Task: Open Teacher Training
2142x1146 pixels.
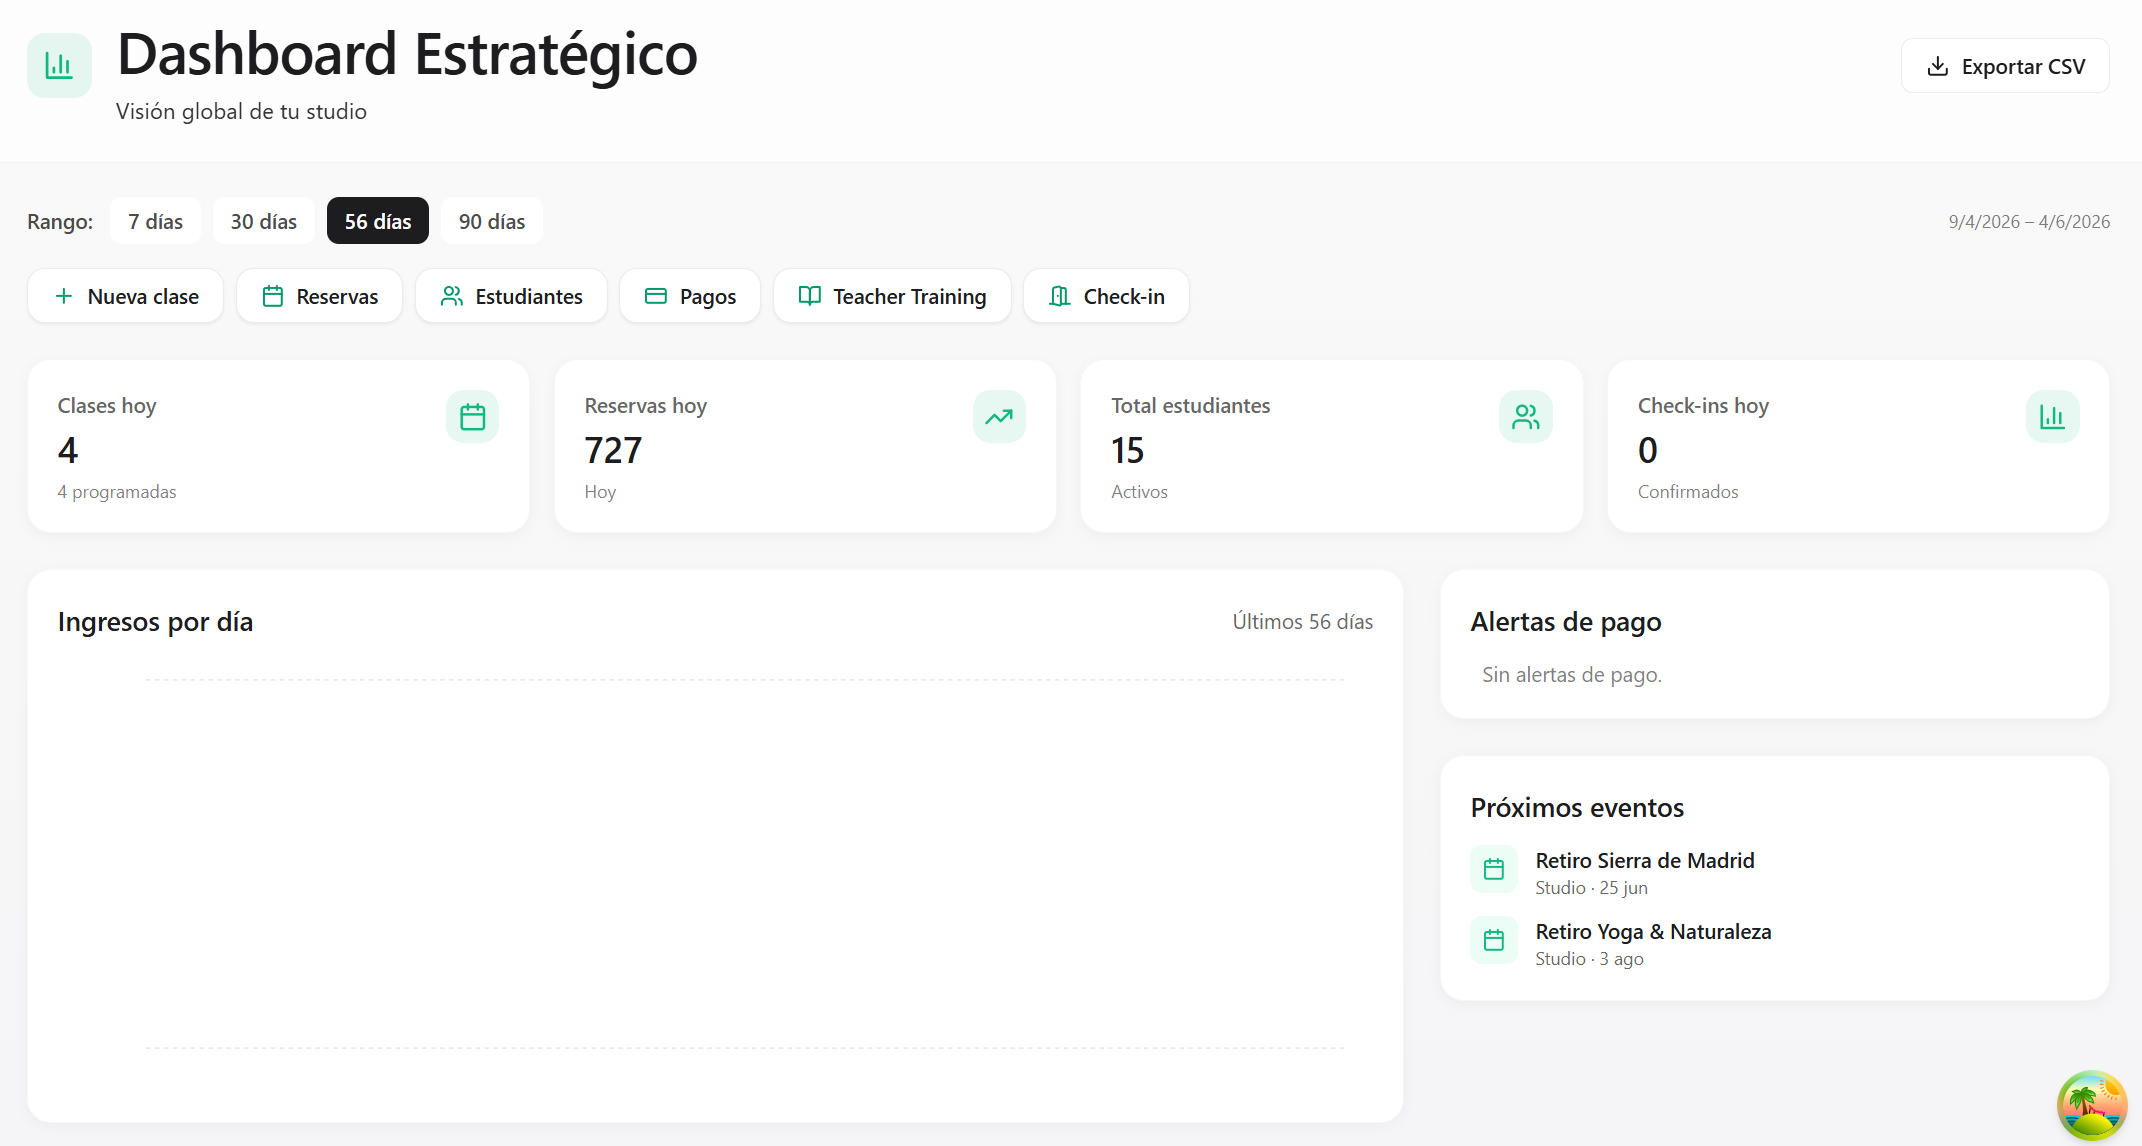Action: 892,296
